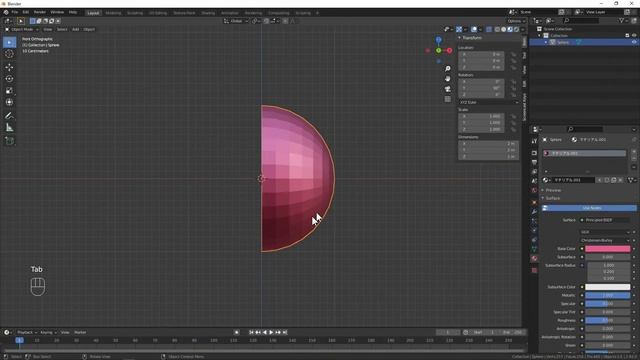The width and height of the screenshot is (640, 360).
Task: Click the Roughness slider
Action: 608,320
